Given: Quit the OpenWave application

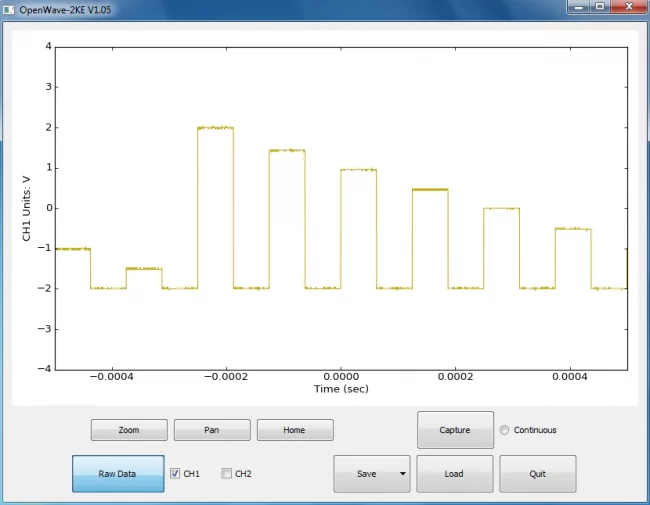Looking at the screenshot, I should [x=538, y=474].
